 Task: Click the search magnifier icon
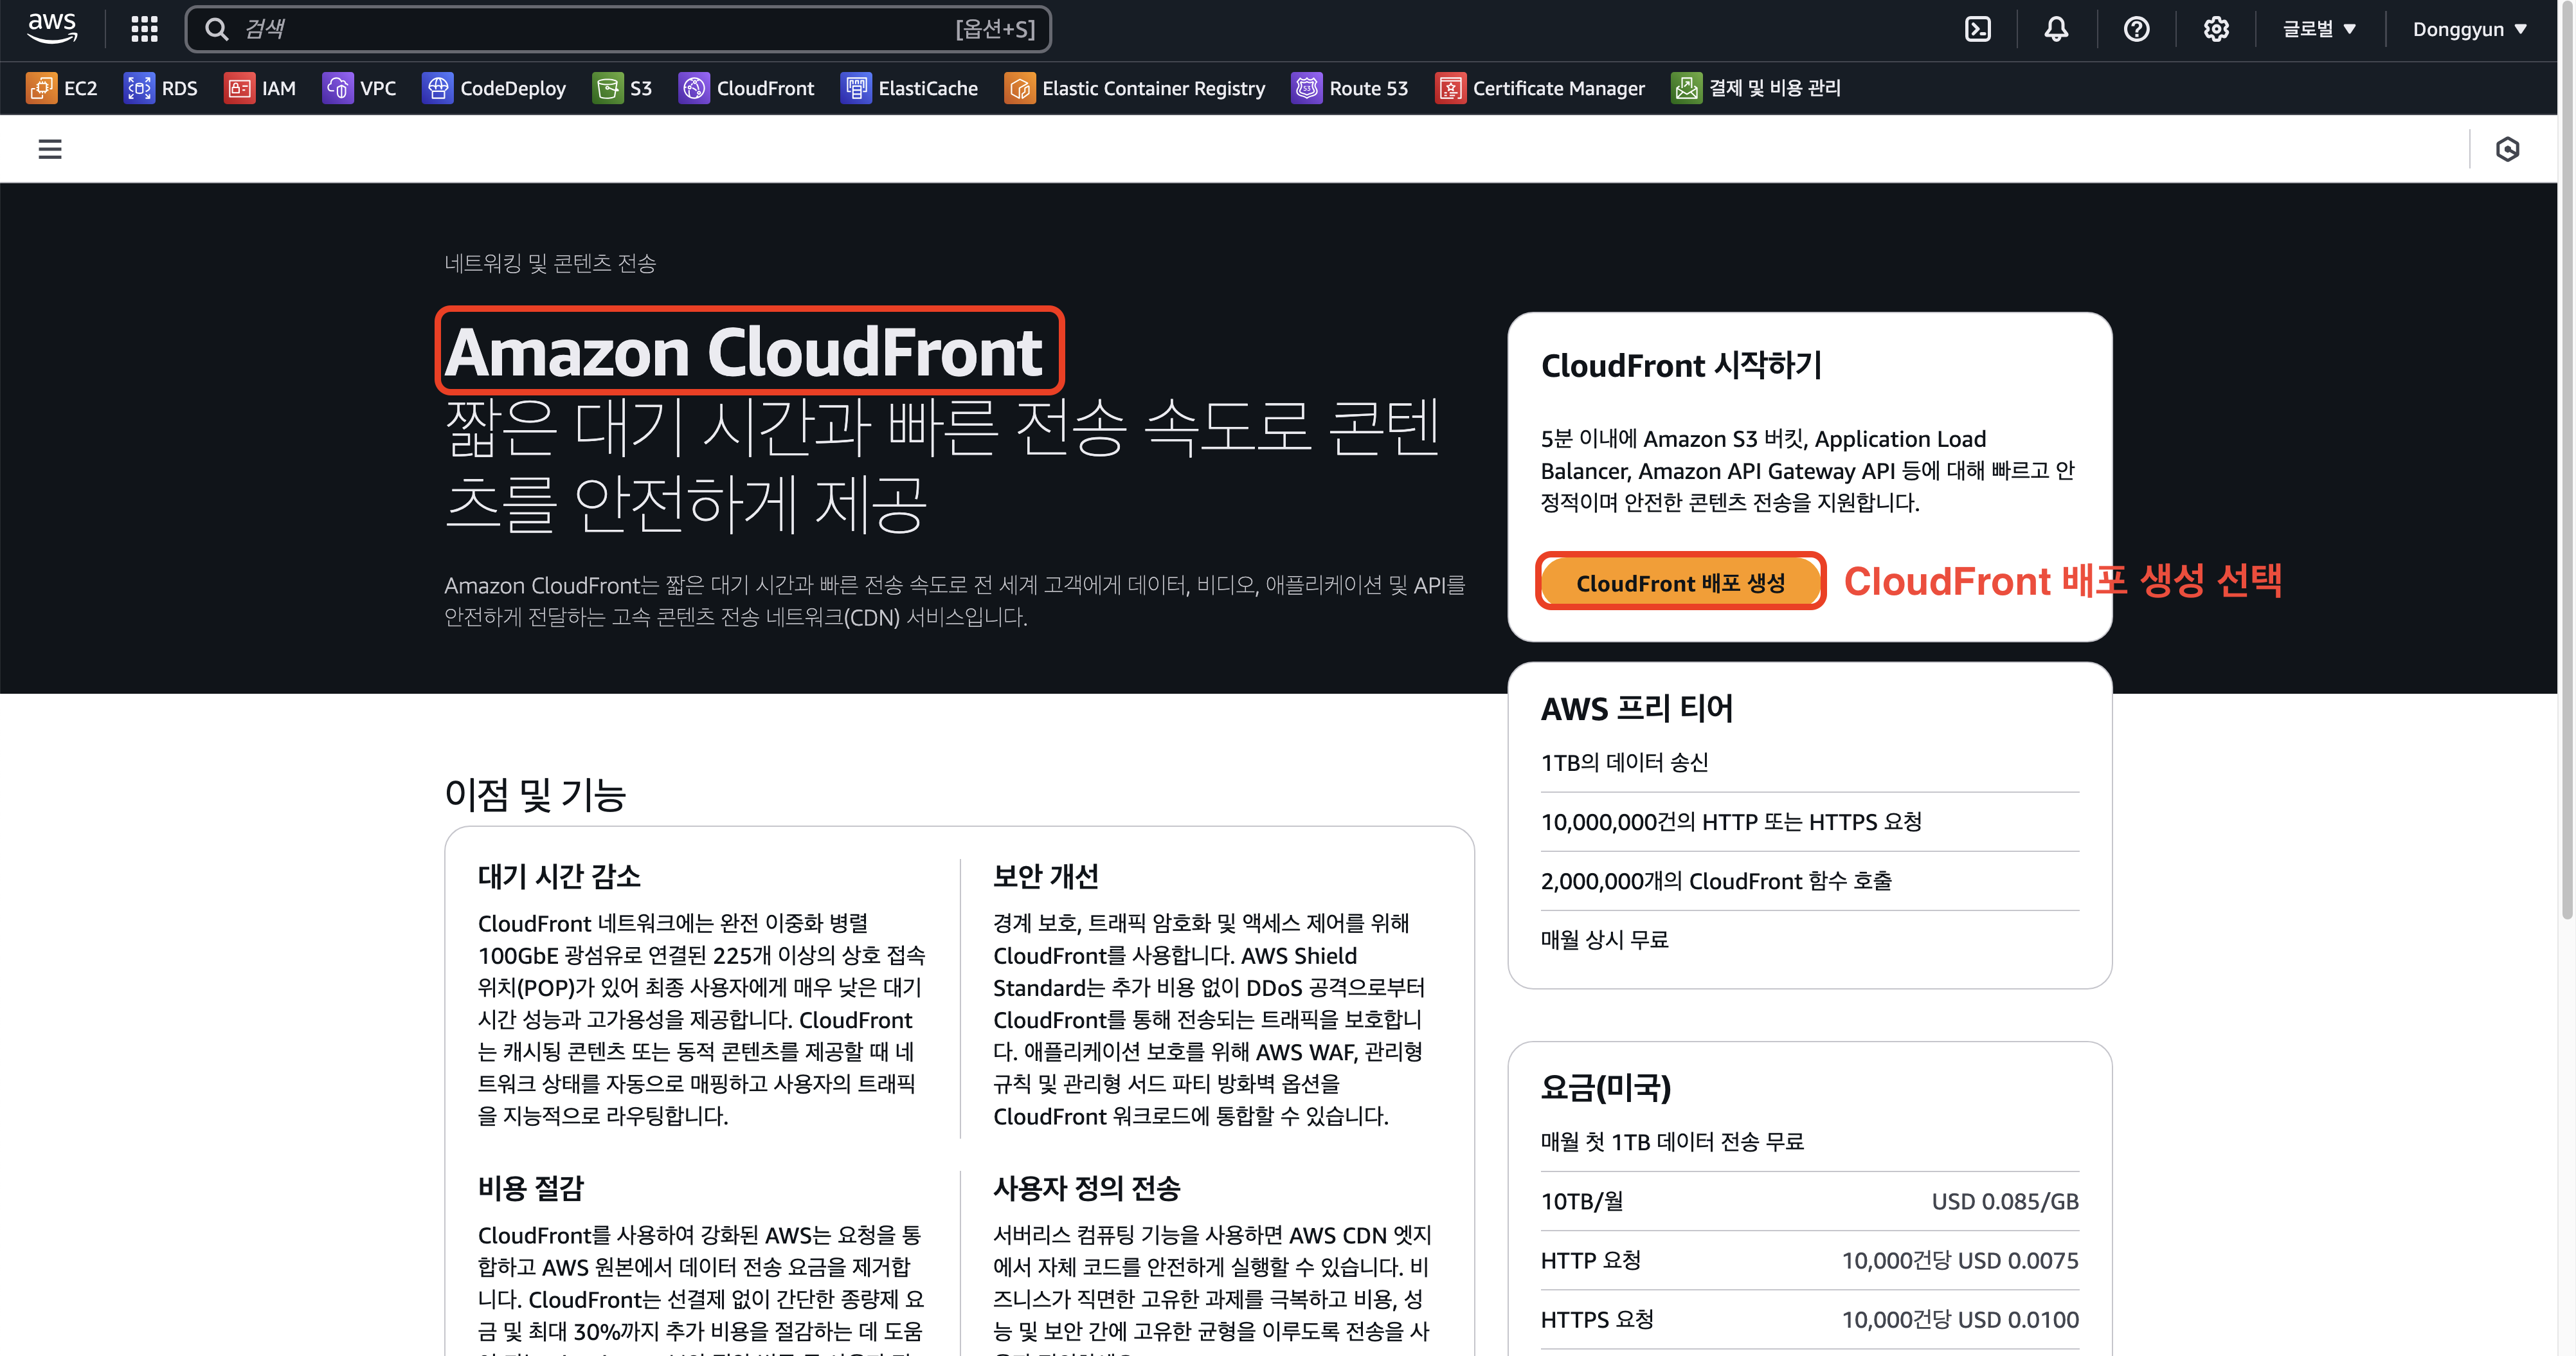point(216,29)
